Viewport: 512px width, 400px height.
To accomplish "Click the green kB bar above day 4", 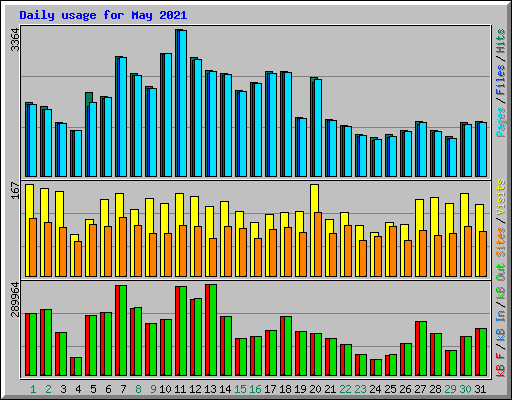I will click(78, 367).
